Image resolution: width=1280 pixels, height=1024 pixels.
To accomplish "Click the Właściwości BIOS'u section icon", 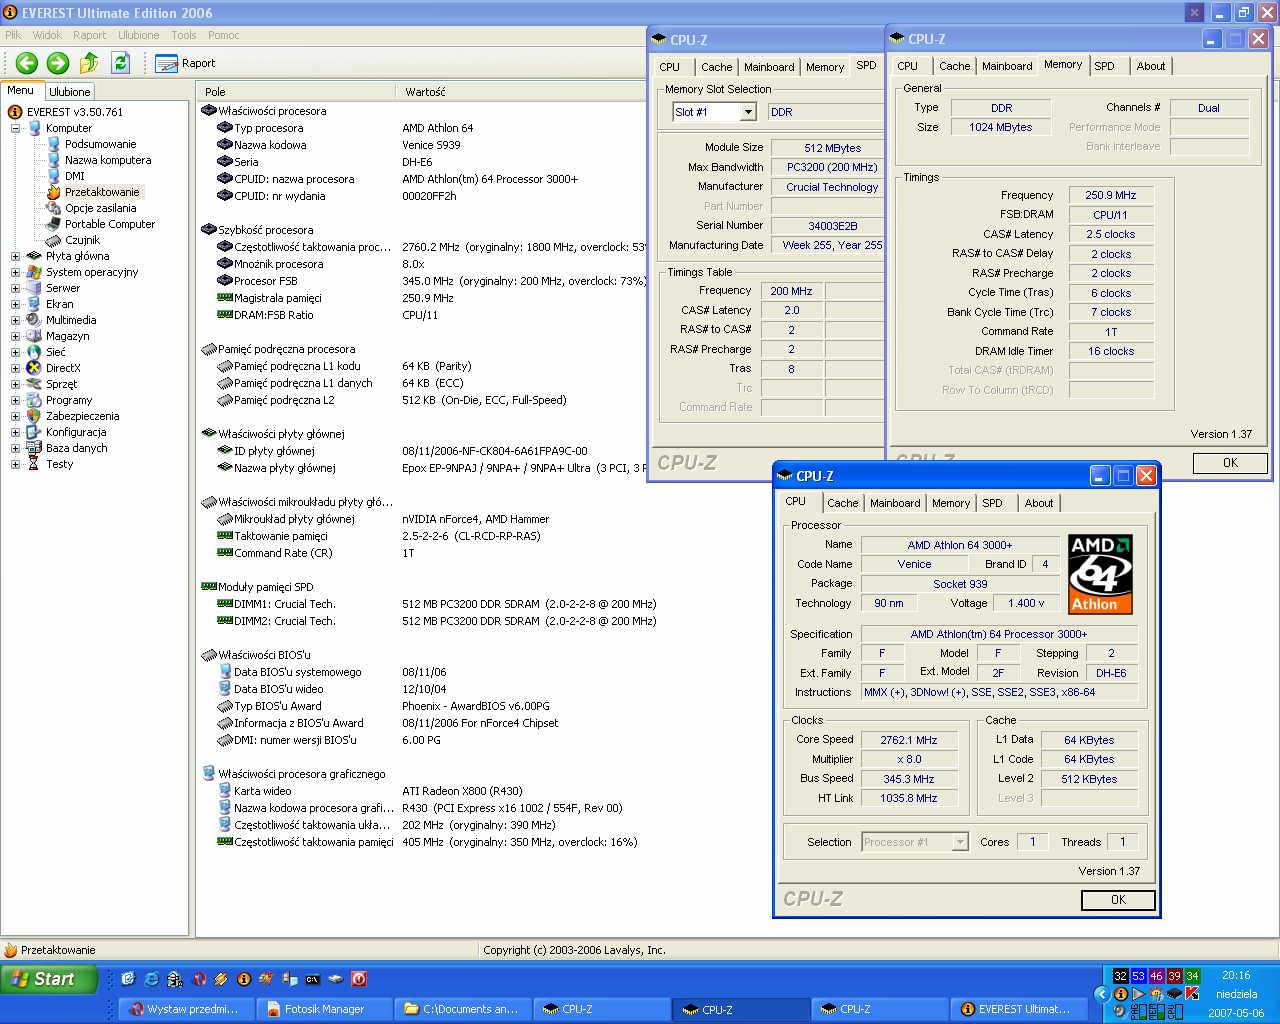I will 209,655.
